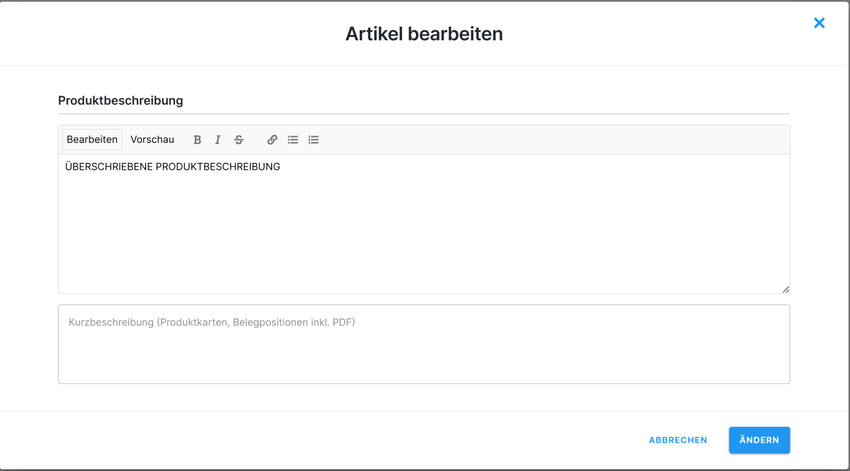This screenshot has height=471, width=850.
Task: Confirm changes with the ÄNDERN button
Action: tap(759, 440)
